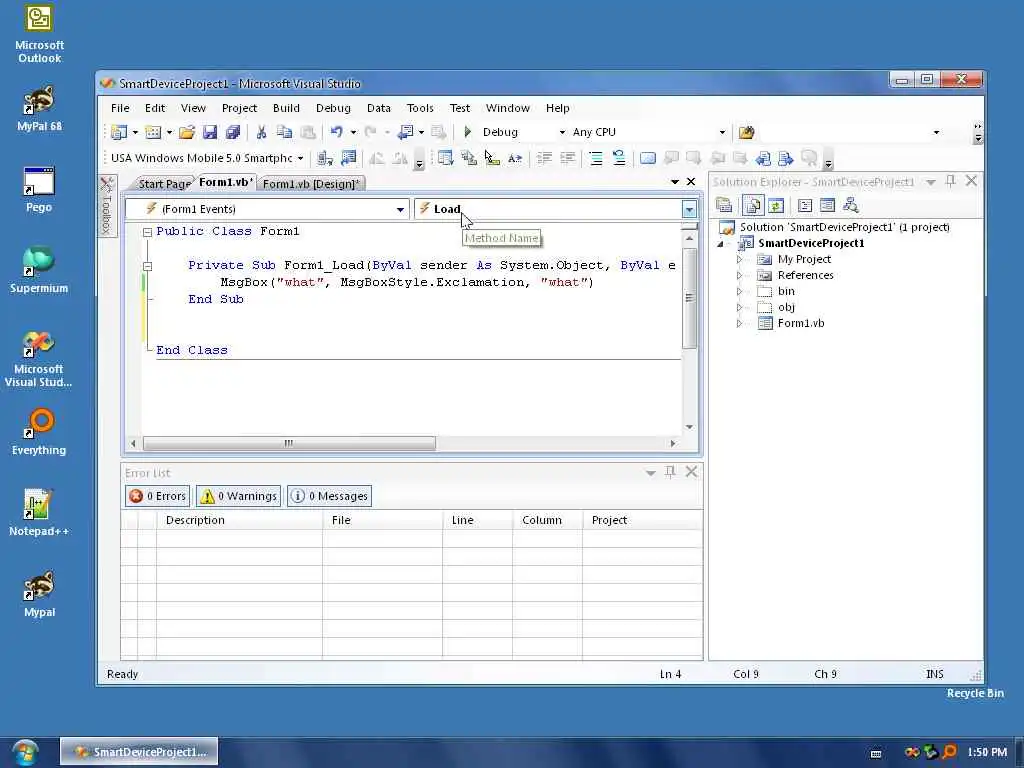Viewport: 1024px width, 768px height.
Task: Click the Undo arrow icon
Action: (336, 133)
